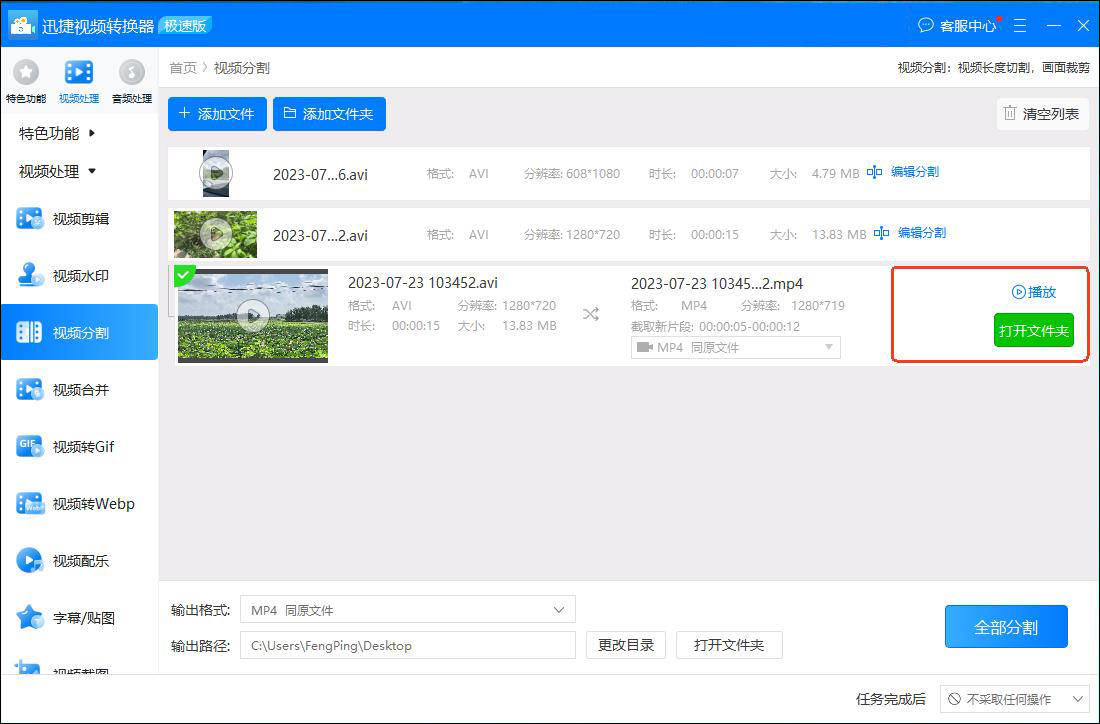This screenshot has width=1100, height=724.
Task: Expand the MP4 同原文件 dropdown in the split row
Action: click(x=735, y=346)
